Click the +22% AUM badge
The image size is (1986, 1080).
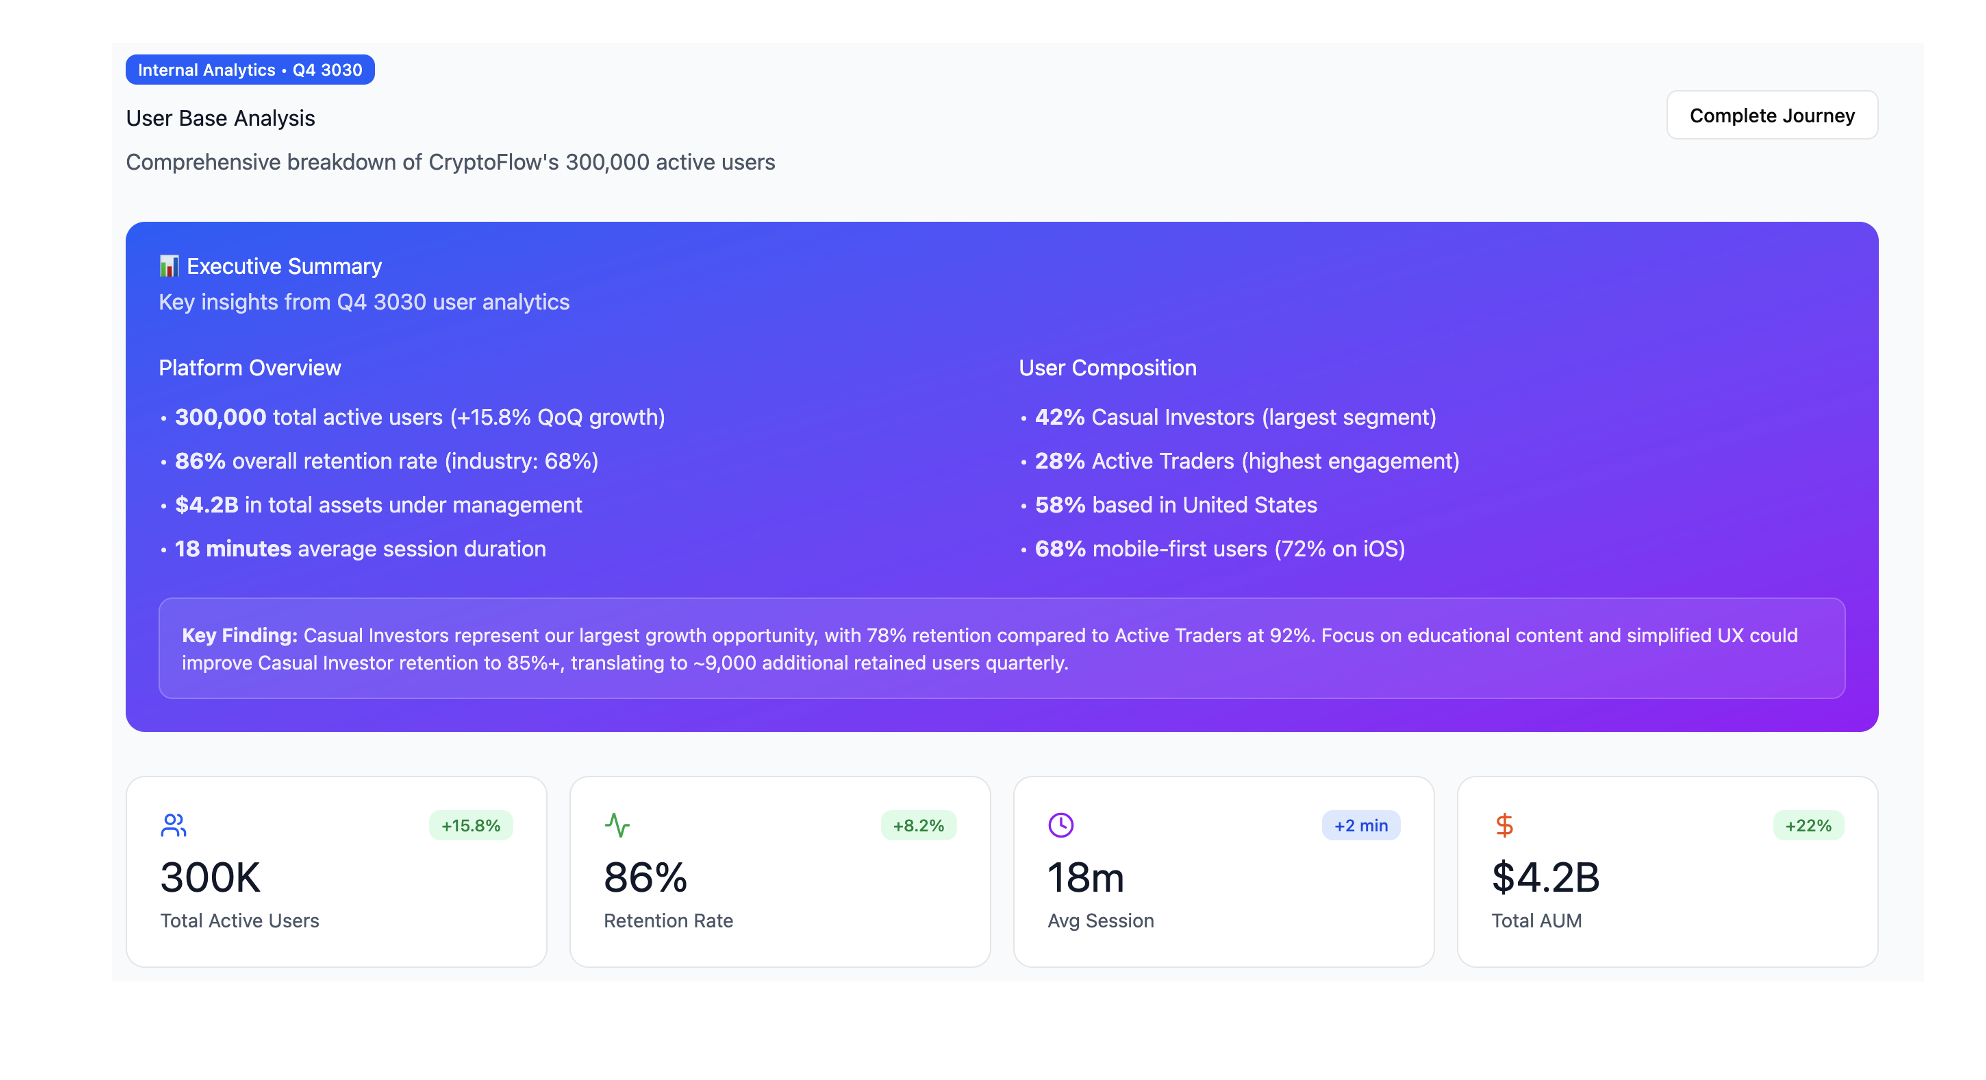[x=1808, y=825]
